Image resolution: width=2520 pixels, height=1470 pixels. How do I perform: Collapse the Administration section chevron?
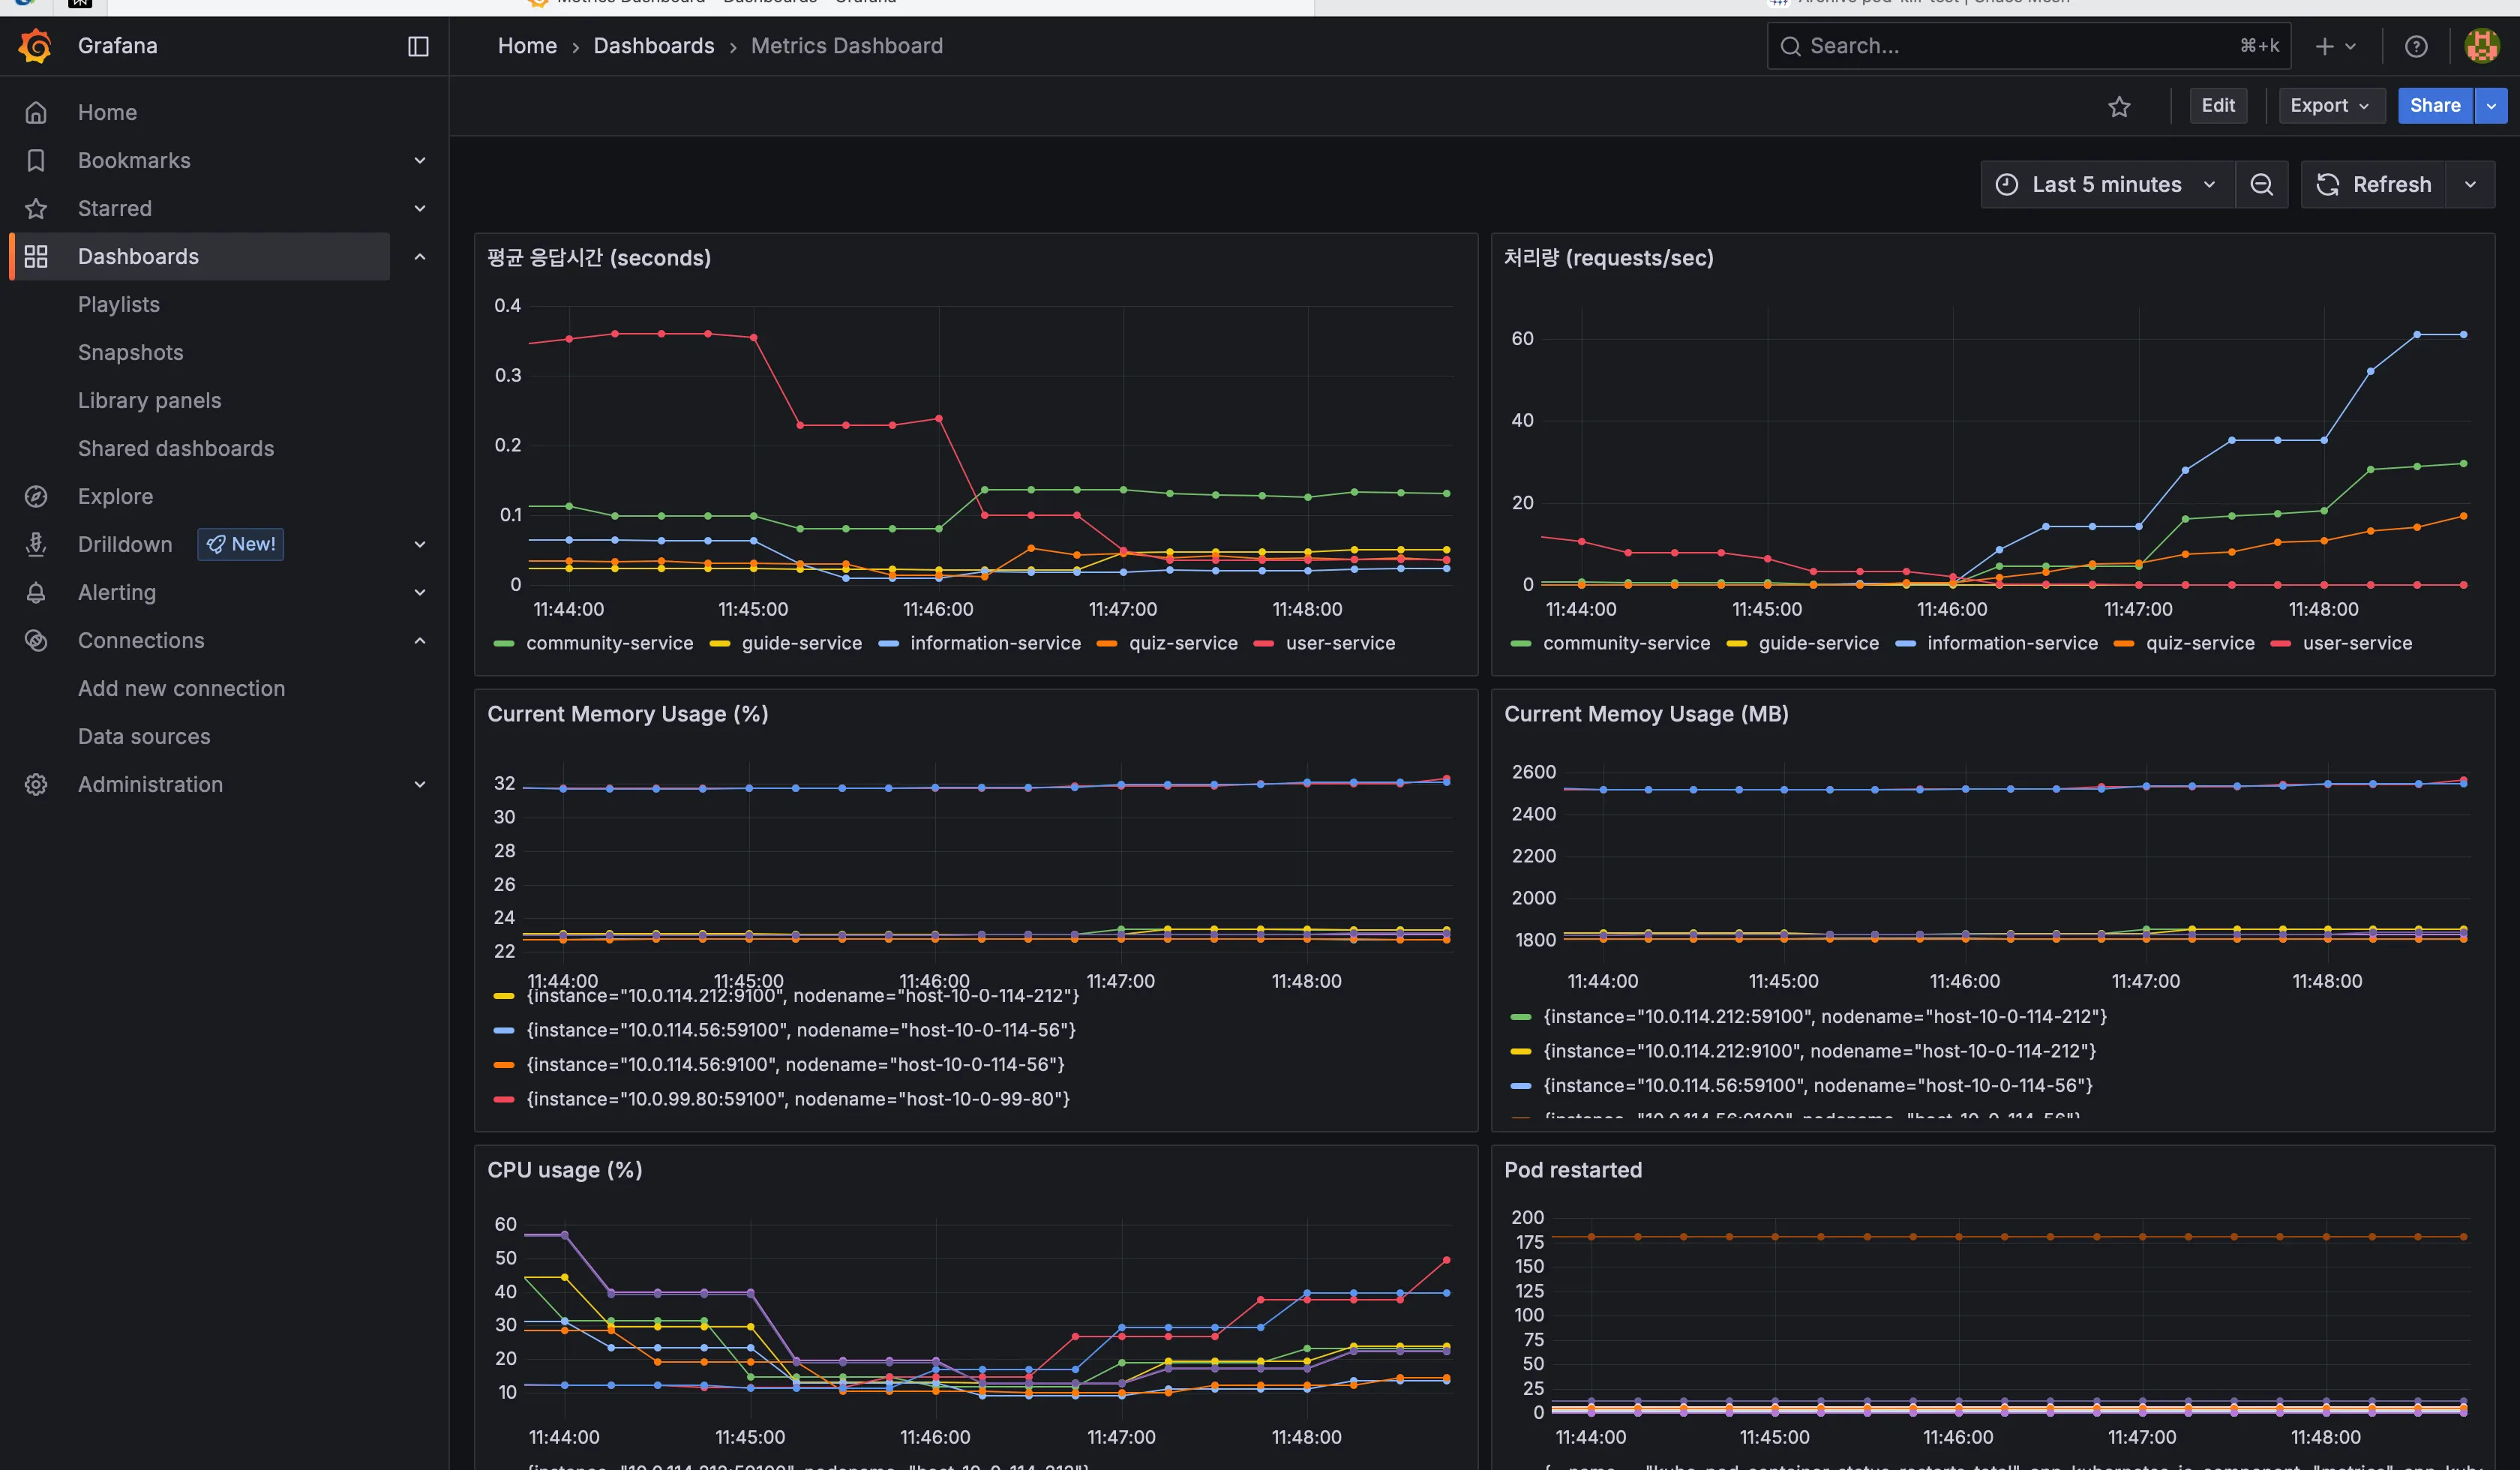click(420, 784)
